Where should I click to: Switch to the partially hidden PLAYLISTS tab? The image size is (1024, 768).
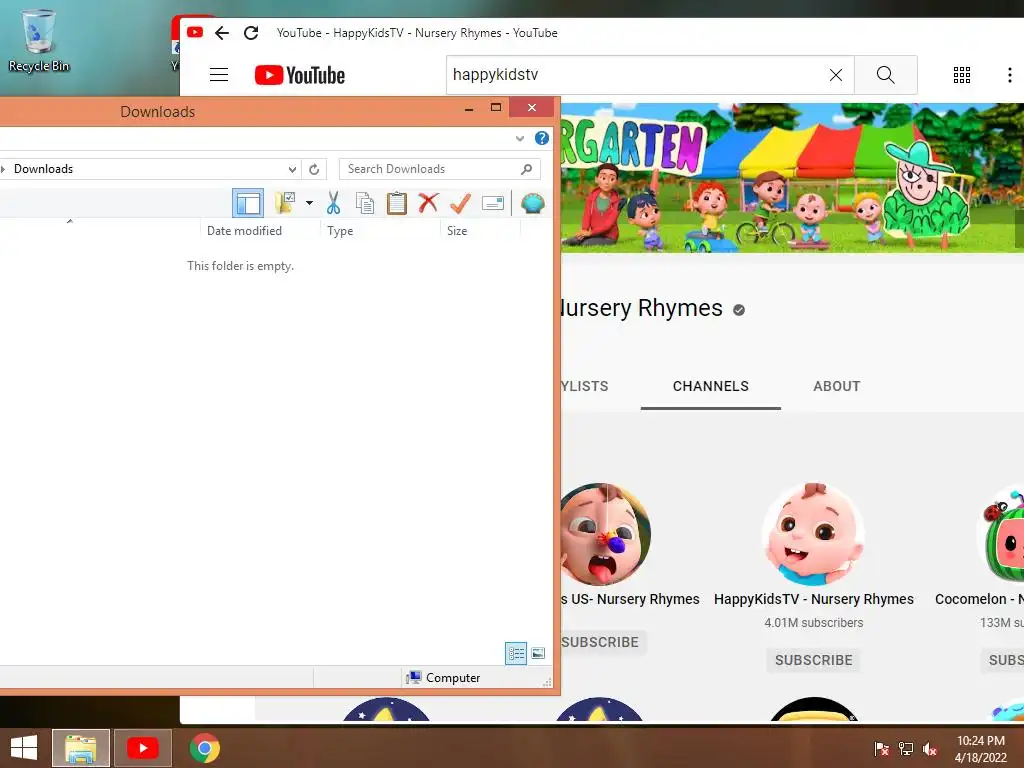coord(584,386)
